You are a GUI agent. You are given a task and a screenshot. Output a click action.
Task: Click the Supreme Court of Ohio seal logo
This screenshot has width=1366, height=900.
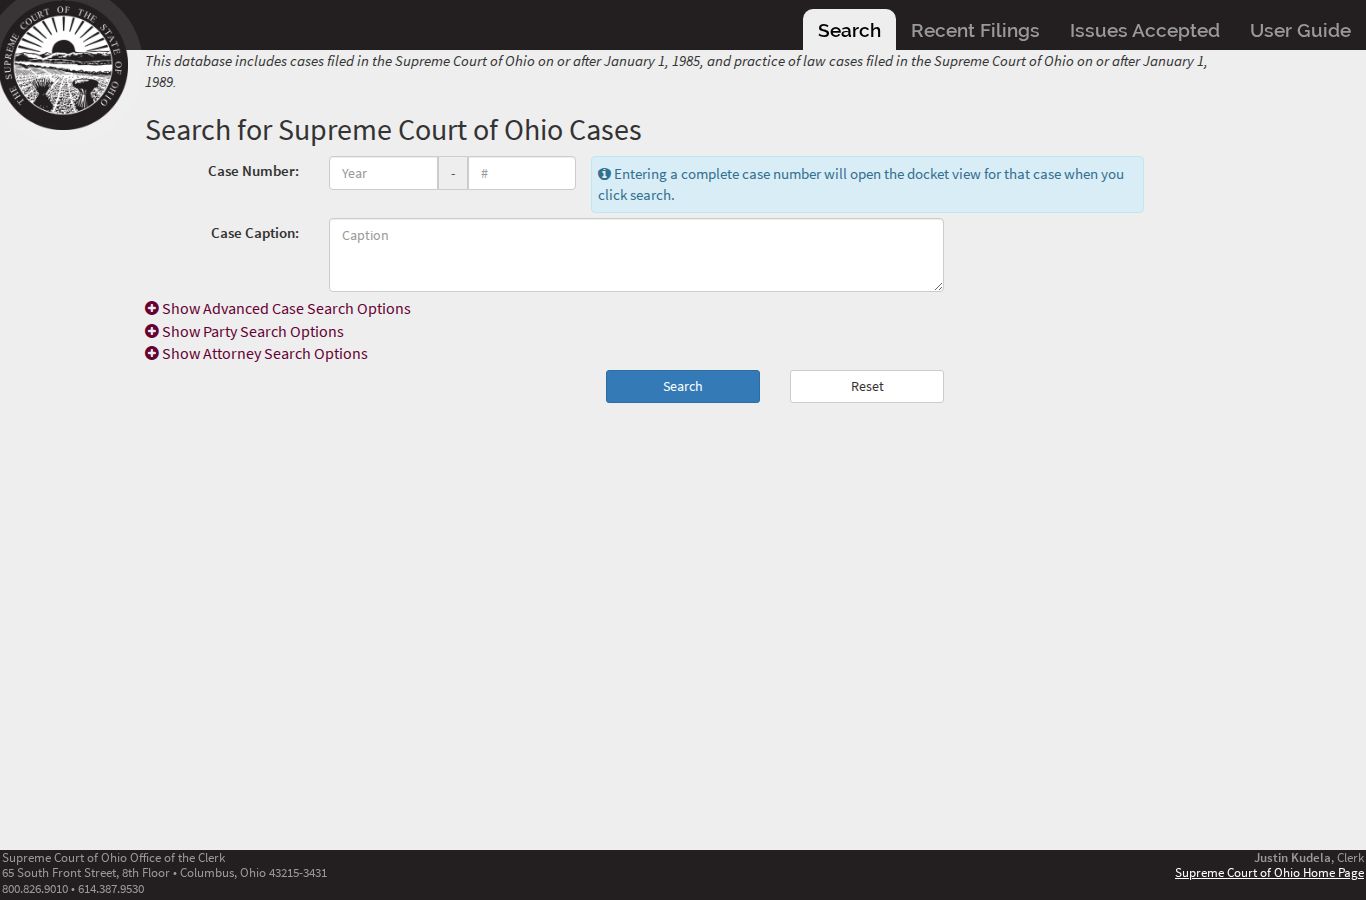(x=65, y=63)
